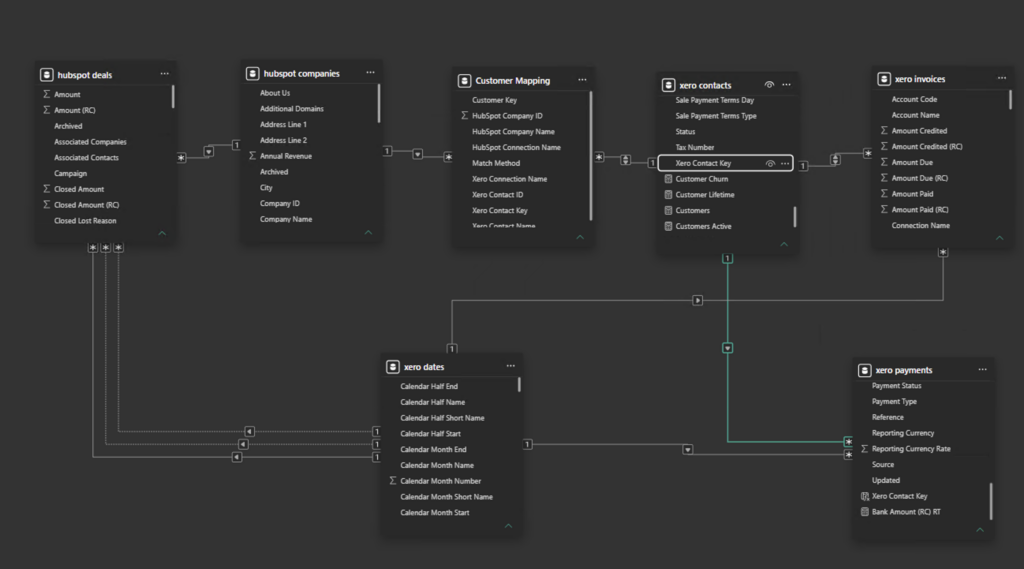Screen dimensions: 1024x569
Task: Select the Tax Number field
Action: pyautogui.click(x=694, y=148)
